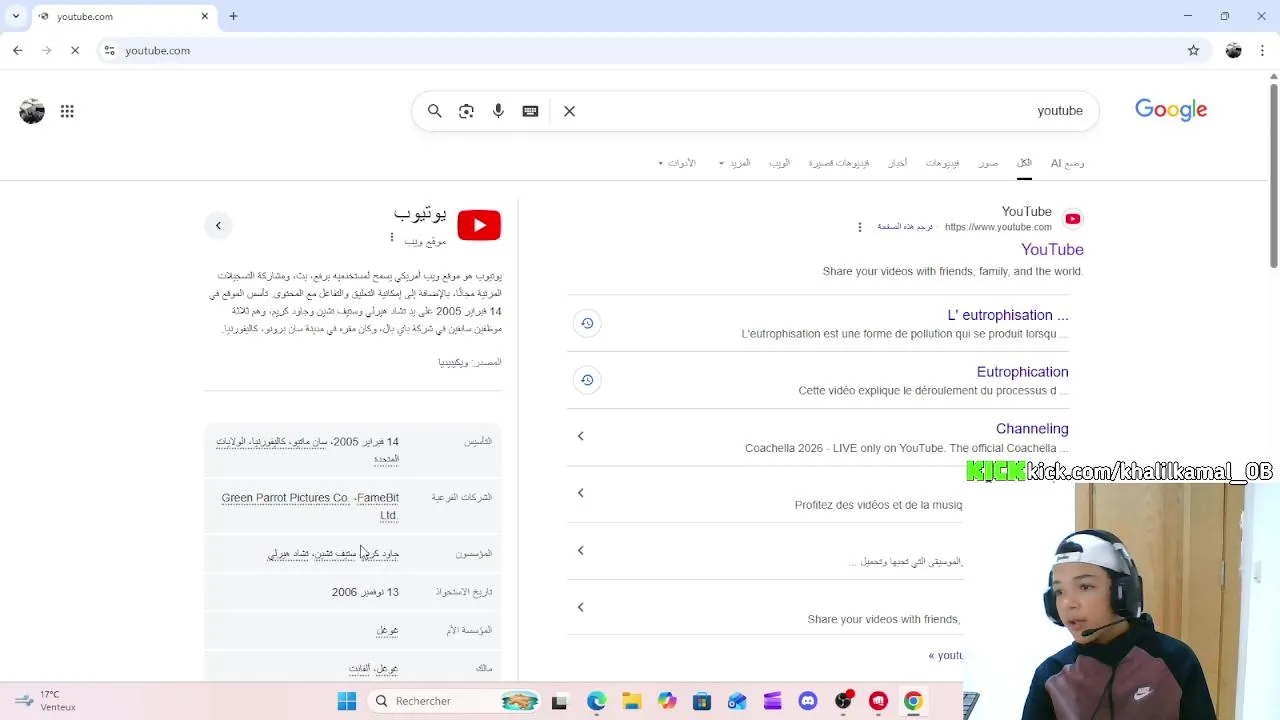Switch to the فيديوهات (Videos) tab
The width and height of the screenshot is (1280, 720).
tap(942, 163)
